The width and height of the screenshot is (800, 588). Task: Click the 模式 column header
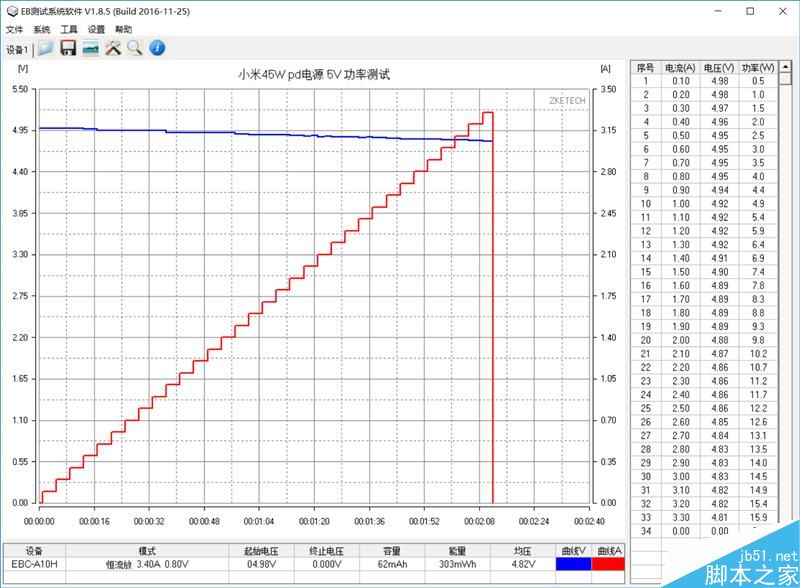coord(147,551)
